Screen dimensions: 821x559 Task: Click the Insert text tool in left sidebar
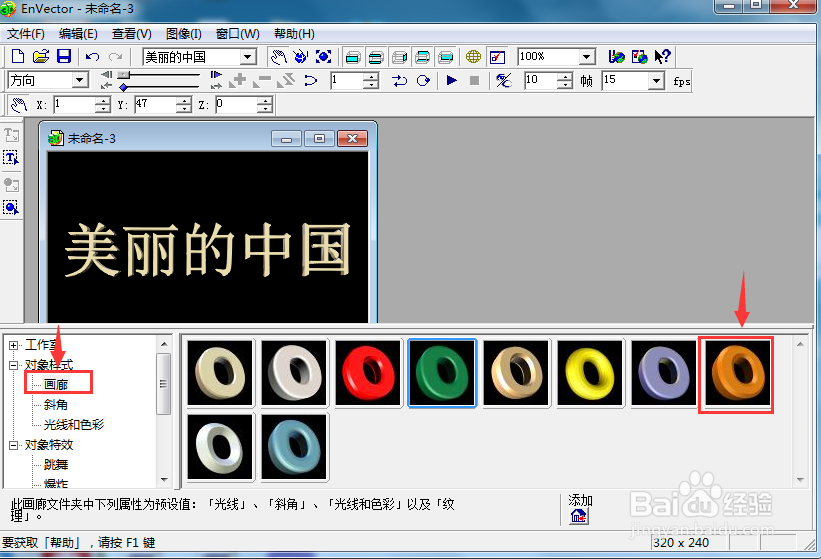tap(11, 135)
